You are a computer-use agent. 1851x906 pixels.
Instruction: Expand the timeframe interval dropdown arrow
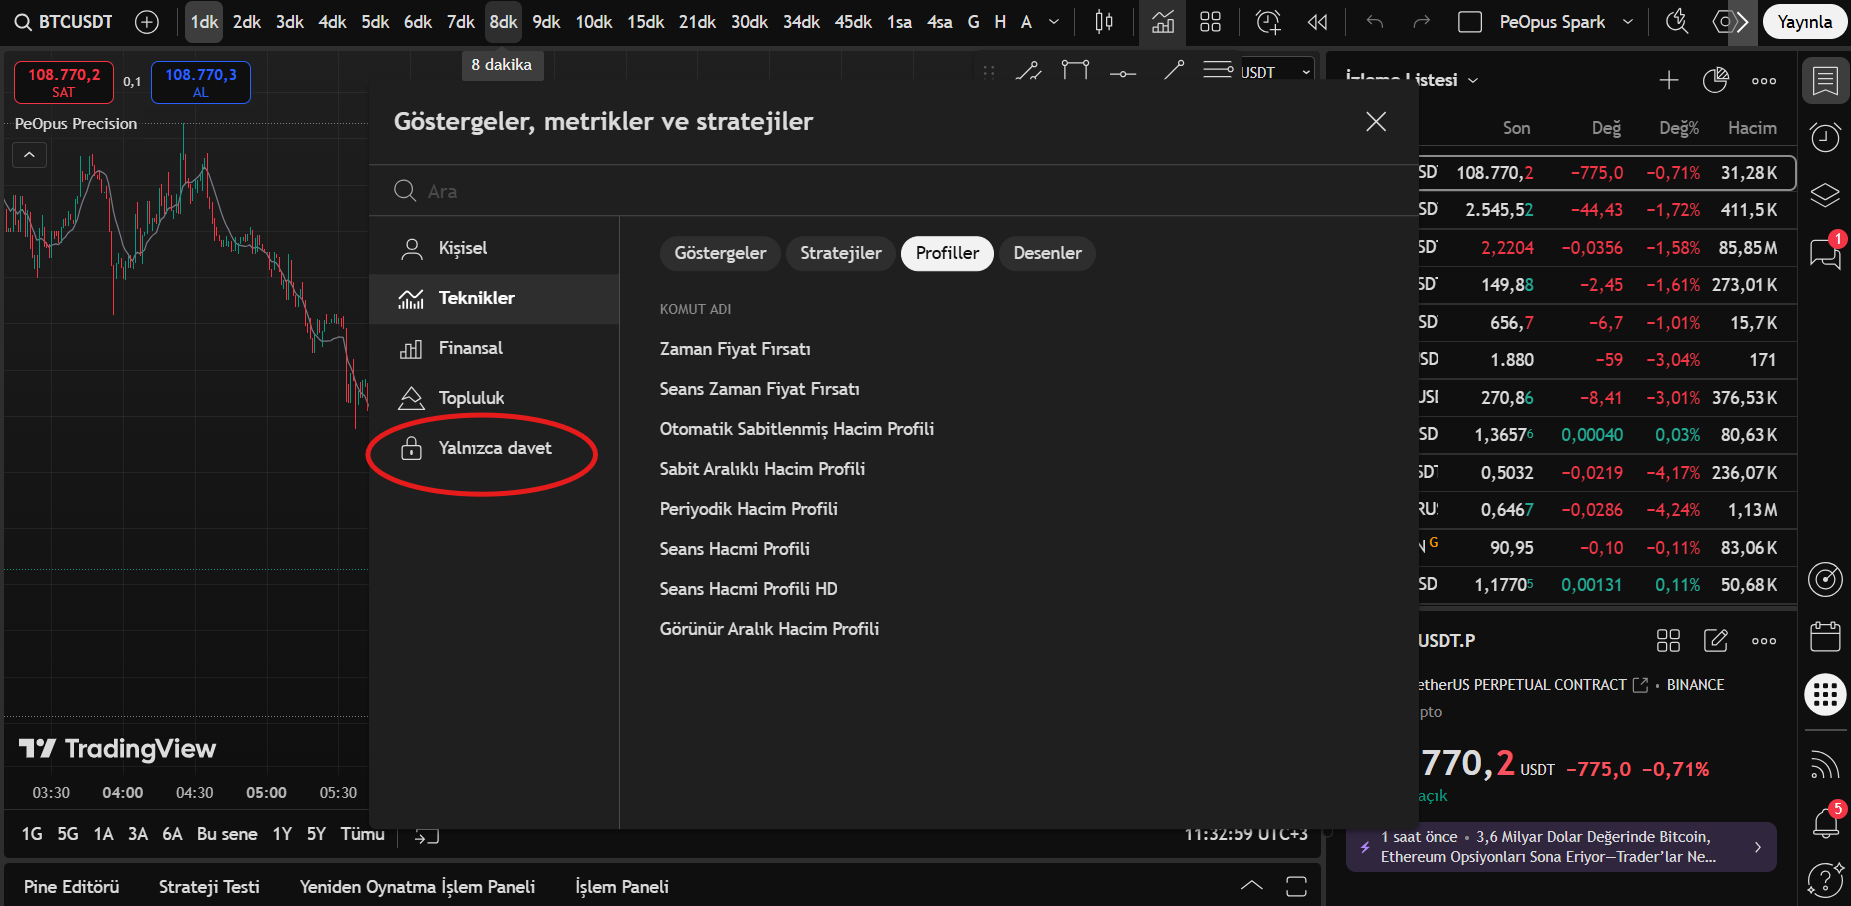(x=1053, y=22)
